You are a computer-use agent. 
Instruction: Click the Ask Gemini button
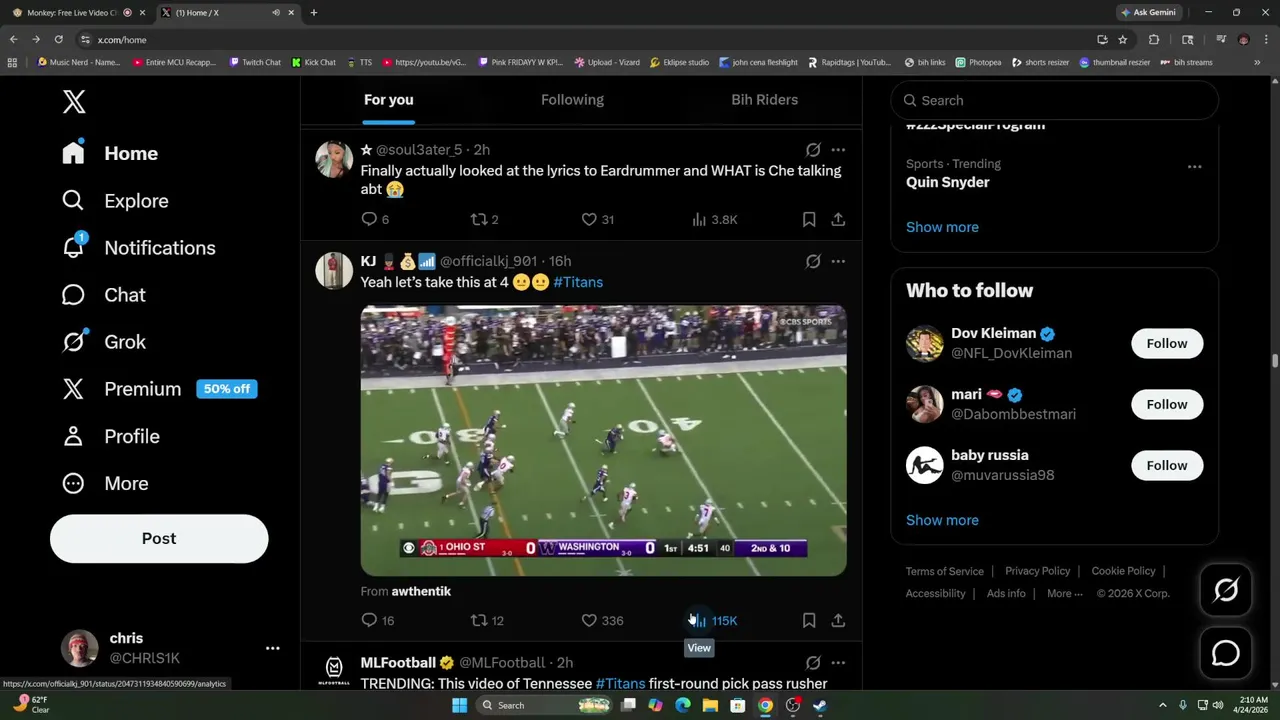click(1148, 12)
